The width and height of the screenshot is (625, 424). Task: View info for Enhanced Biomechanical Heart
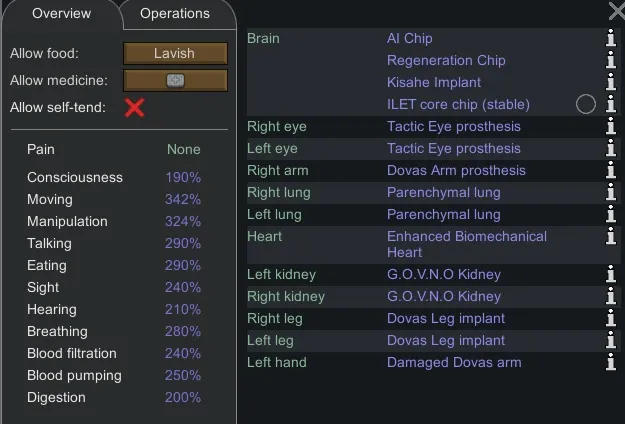(x=611, y=236)
